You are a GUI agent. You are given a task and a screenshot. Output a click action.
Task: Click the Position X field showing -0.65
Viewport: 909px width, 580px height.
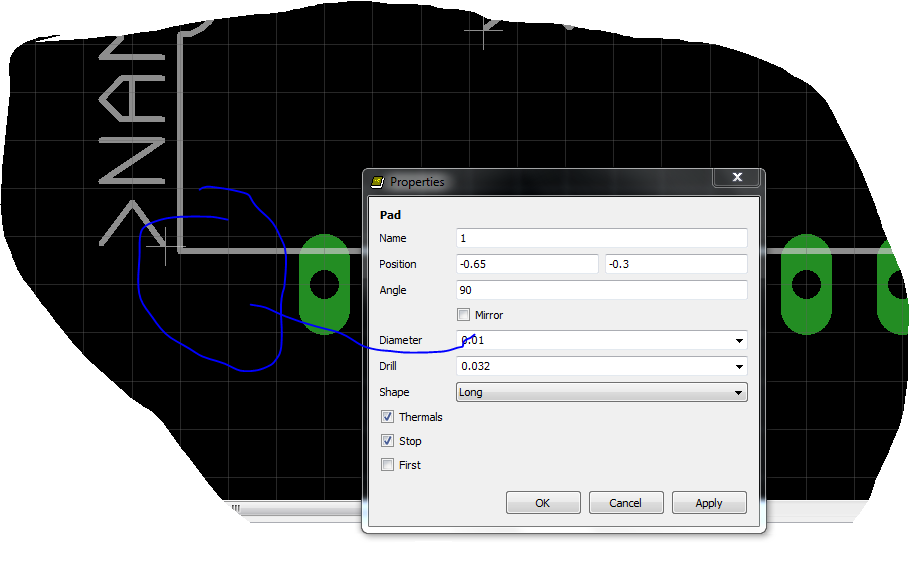(x=527, y=264)
